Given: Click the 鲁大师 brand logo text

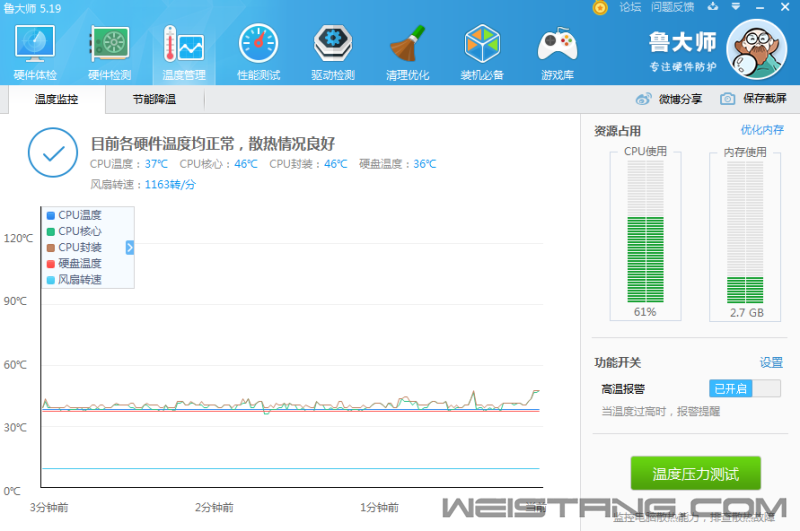Looking at the screenshot, I should pos(683,42).
